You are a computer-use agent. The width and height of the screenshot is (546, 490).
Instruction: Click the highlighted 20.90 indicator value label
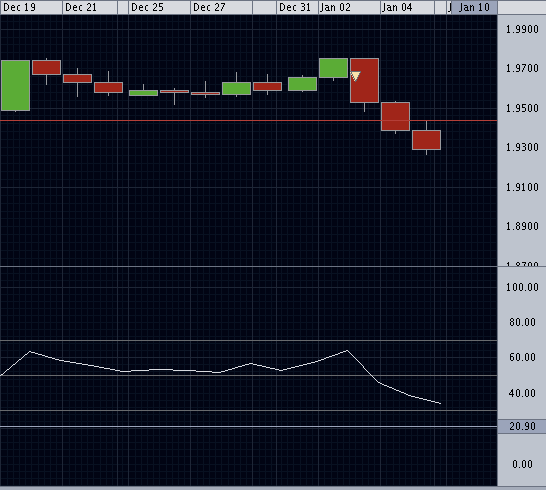click(x=522, y=426)
